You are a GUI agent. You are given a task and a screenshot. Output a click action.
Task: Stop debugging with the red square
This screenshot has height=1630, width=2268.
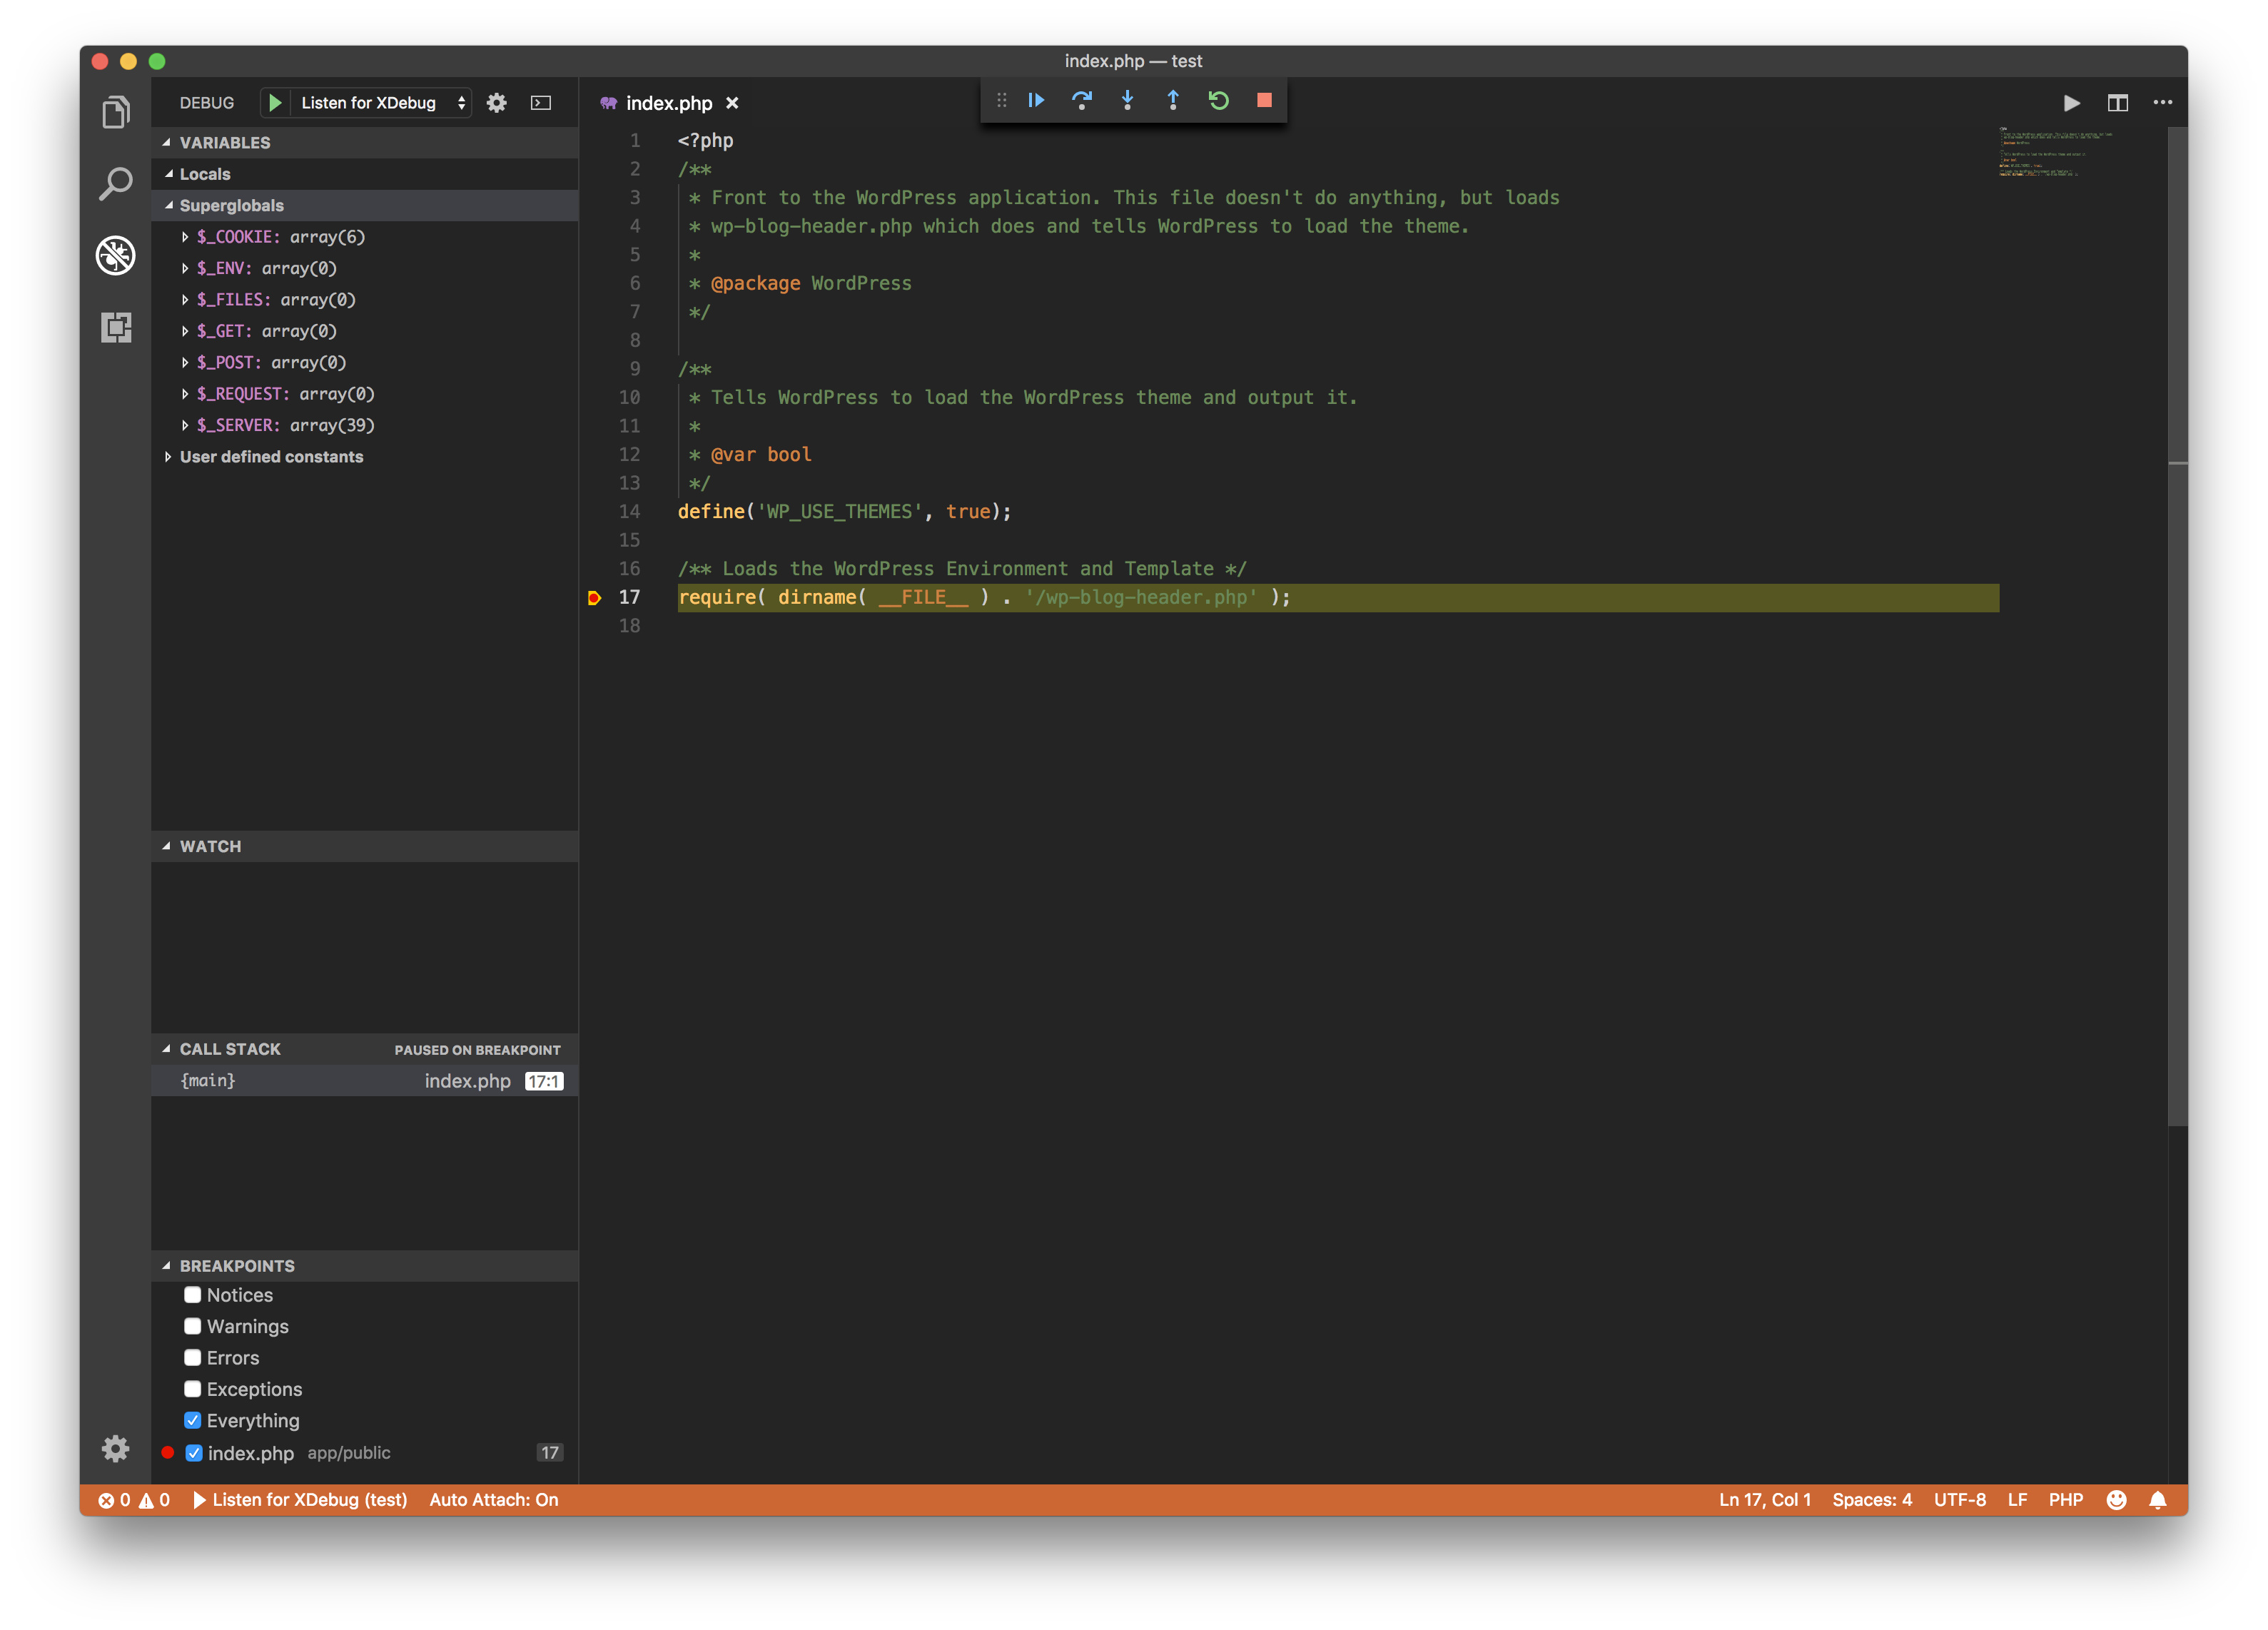(x=1264, y=100)
